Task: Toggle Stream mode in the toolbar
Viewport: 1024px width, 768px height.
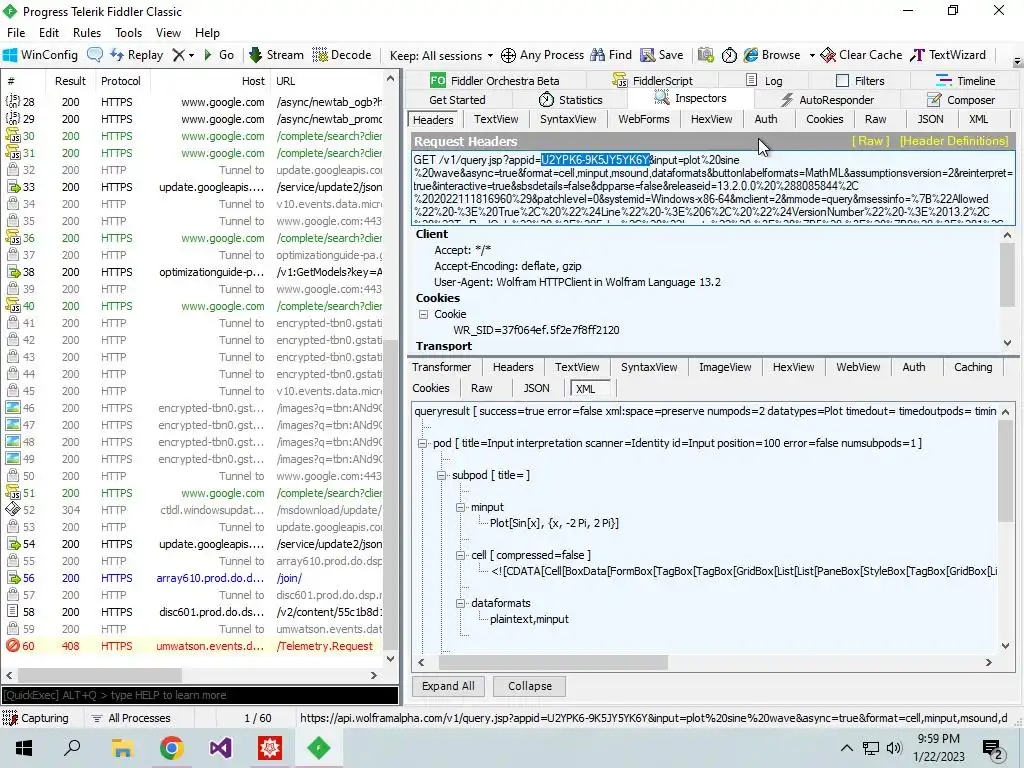Action: click(276, 56)
